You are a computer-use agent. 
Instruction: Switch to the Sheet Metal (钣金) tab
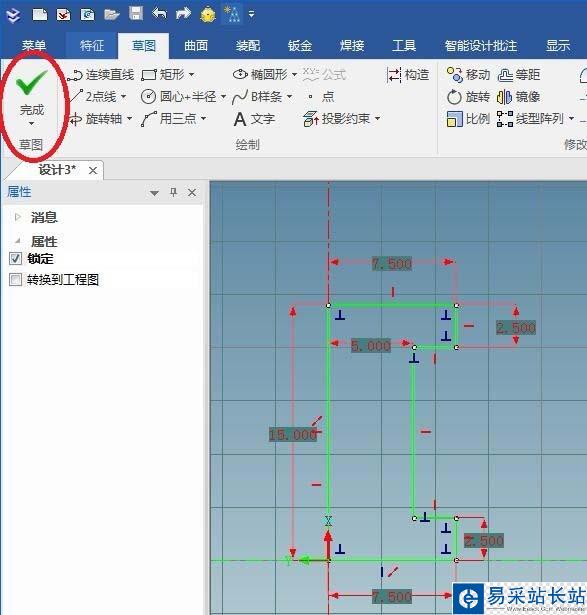point(300,45)
